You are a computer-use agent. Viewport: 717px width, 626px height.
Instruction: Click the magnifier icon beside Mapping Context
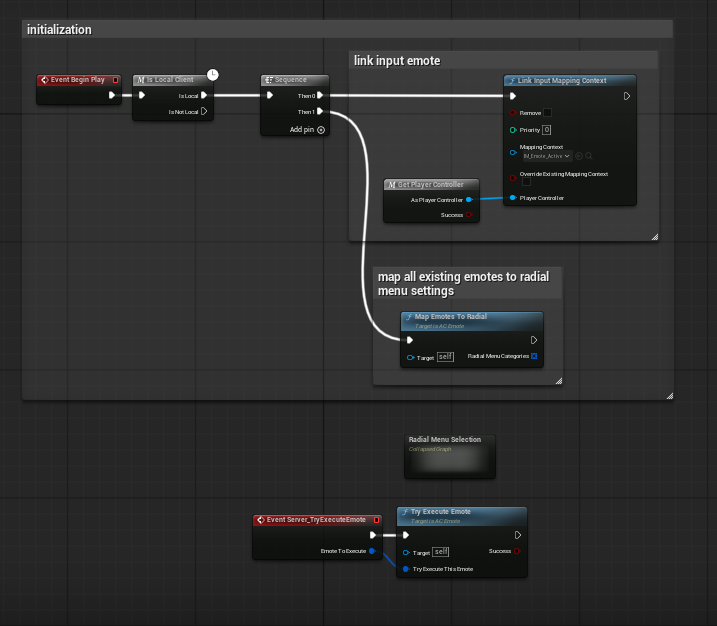pos(591,156)
